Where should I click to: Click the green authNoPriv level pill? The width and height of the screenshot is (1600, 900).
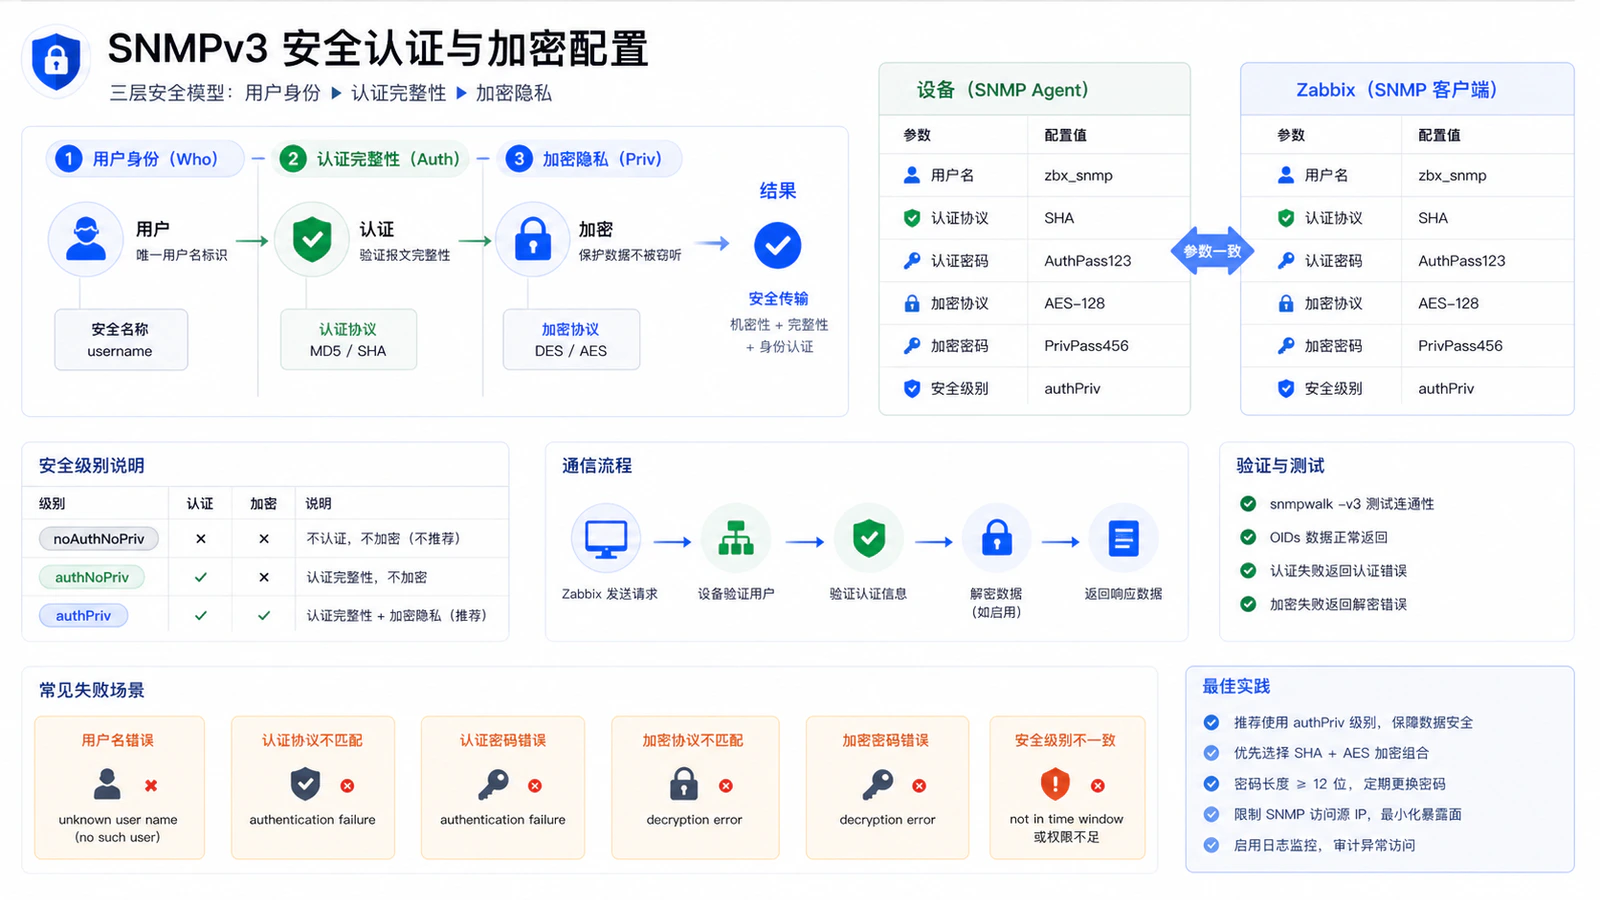pos(92,577)
